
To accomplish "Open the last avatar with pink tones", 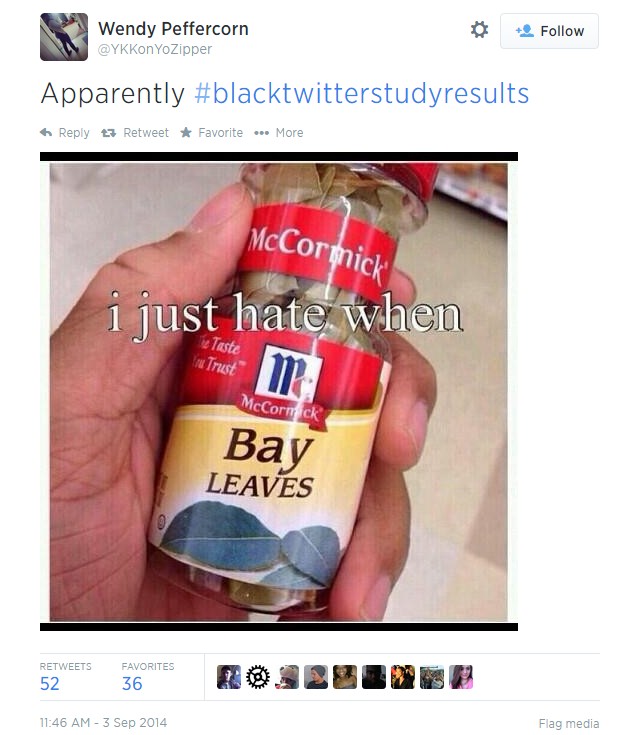I will click(461, 677).
